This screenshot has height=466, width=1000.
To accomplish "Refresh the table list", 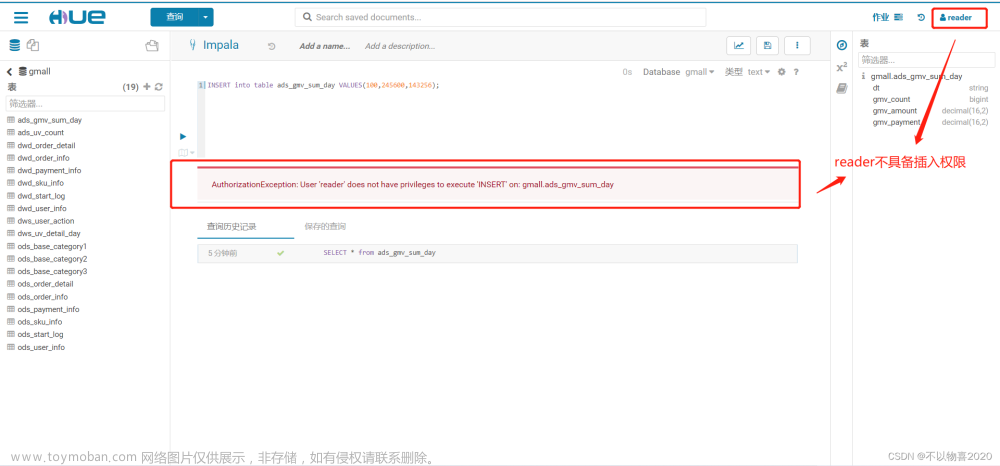I will 159,87.
